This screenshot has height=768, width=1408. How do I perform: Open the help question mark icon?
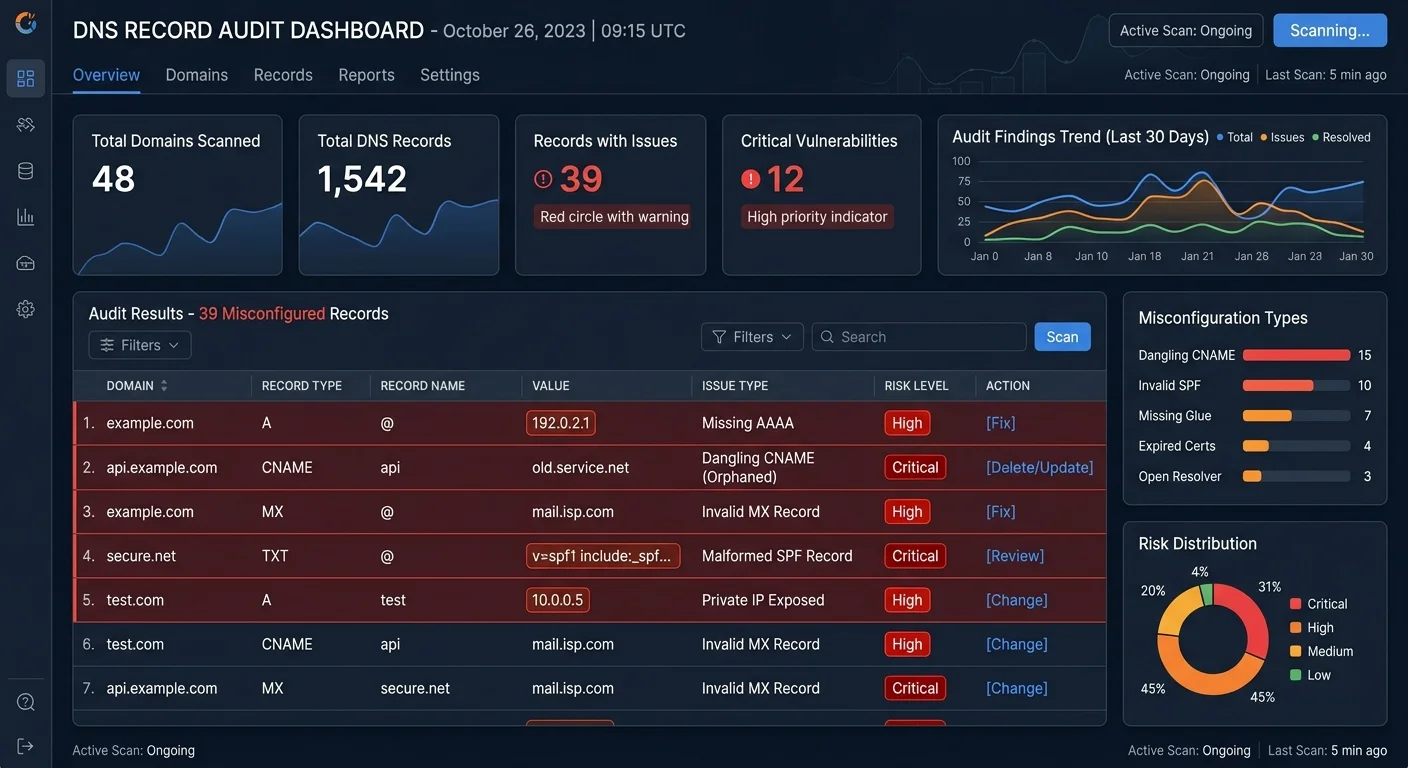coord(26,702)
